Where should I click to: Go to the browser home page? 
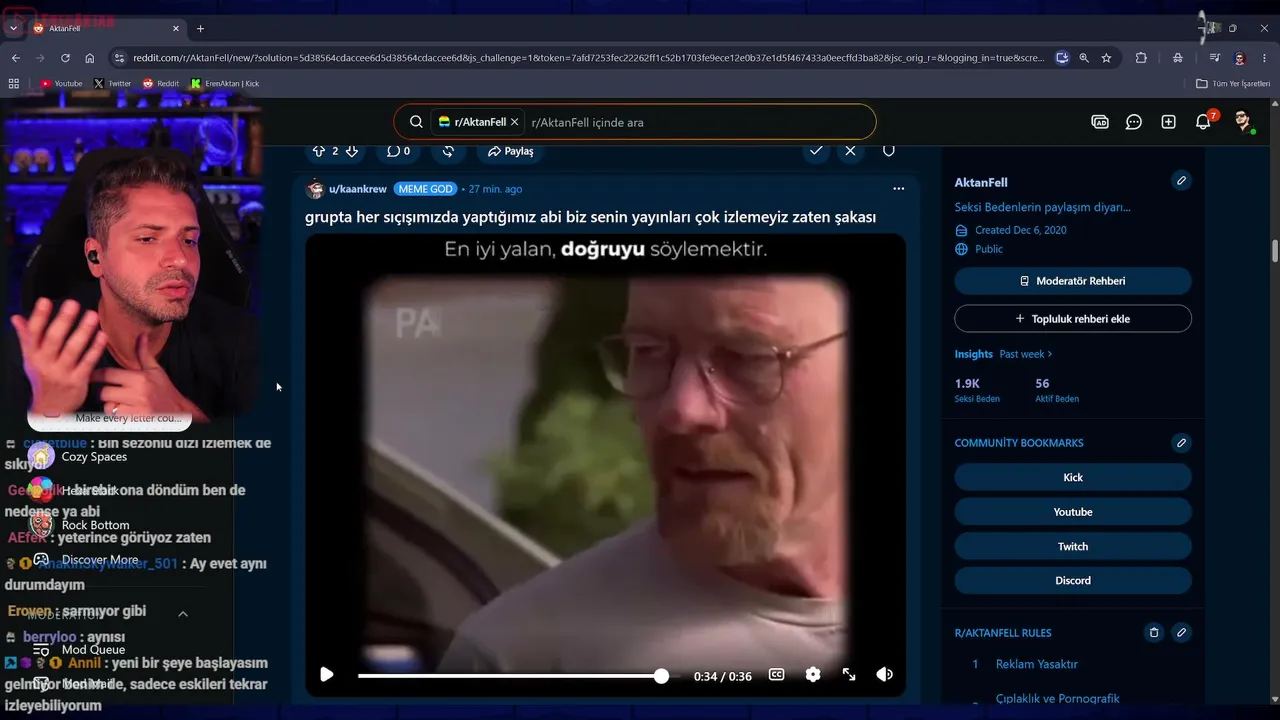90,58
